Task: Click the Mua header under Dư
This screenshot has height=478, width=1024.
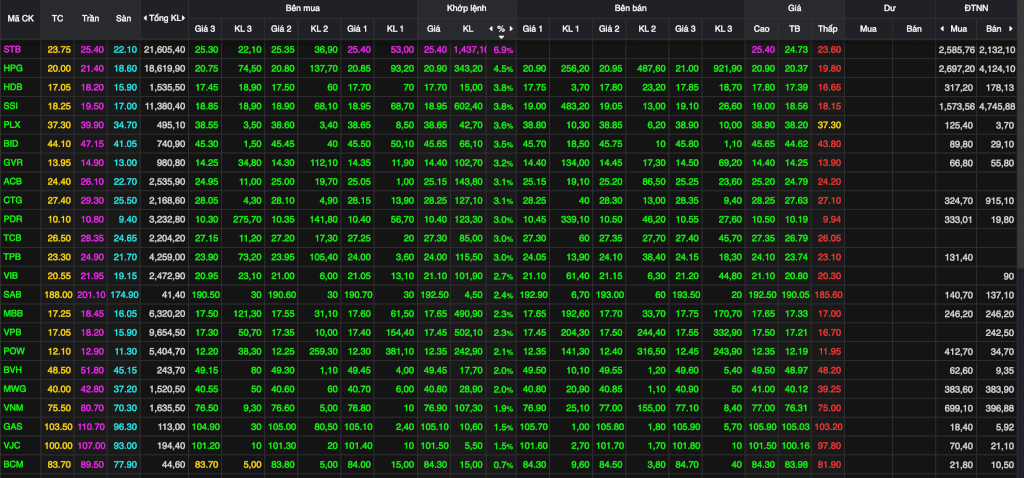Action: [868, 29]
